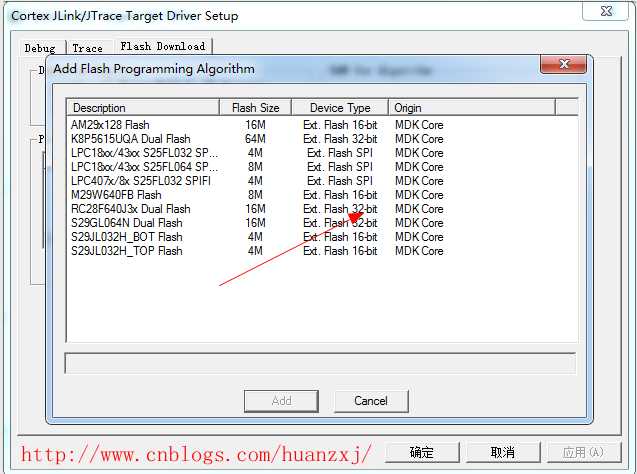Click the 应用(A) button
Screen dimensions: 637x474
pyautogui.click(x=584, y=452)
